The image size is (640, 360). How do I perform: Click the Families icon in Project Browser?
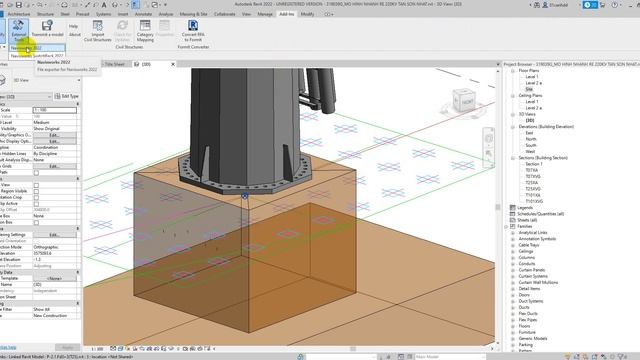(x=513, y=226)
